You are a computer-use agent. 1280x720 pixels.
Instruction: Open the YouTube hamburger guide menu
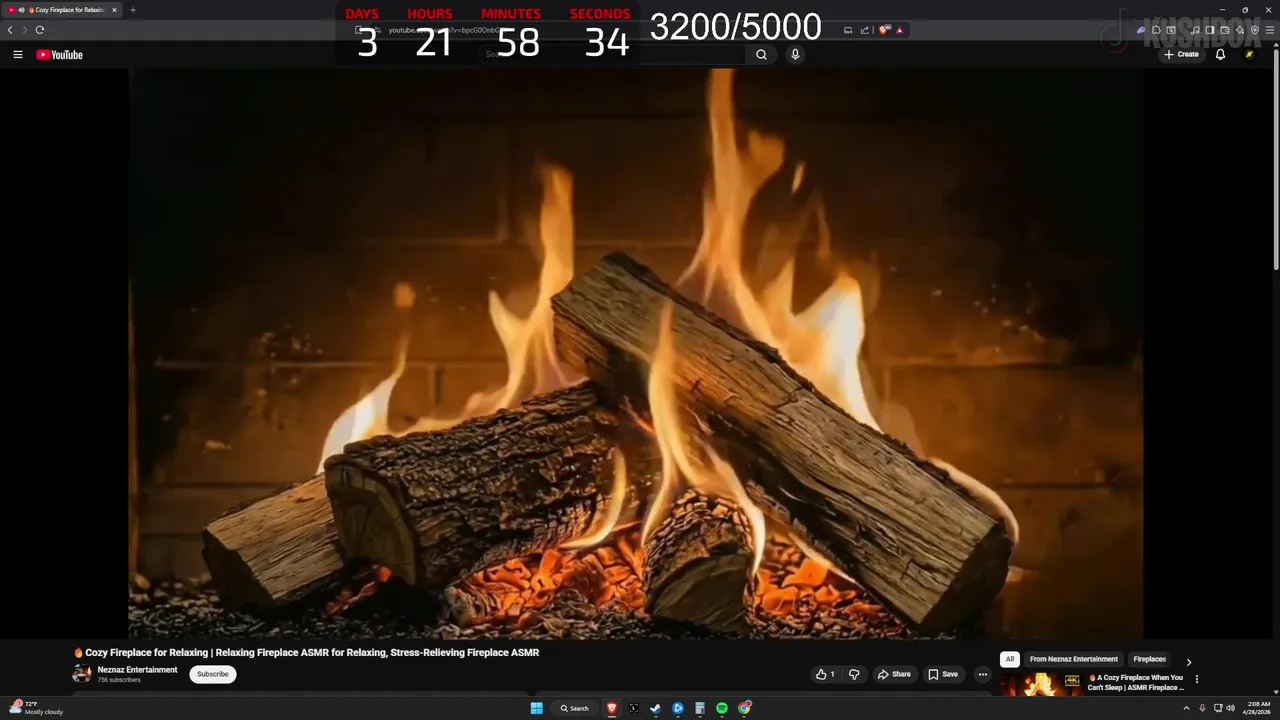(17, 55)
